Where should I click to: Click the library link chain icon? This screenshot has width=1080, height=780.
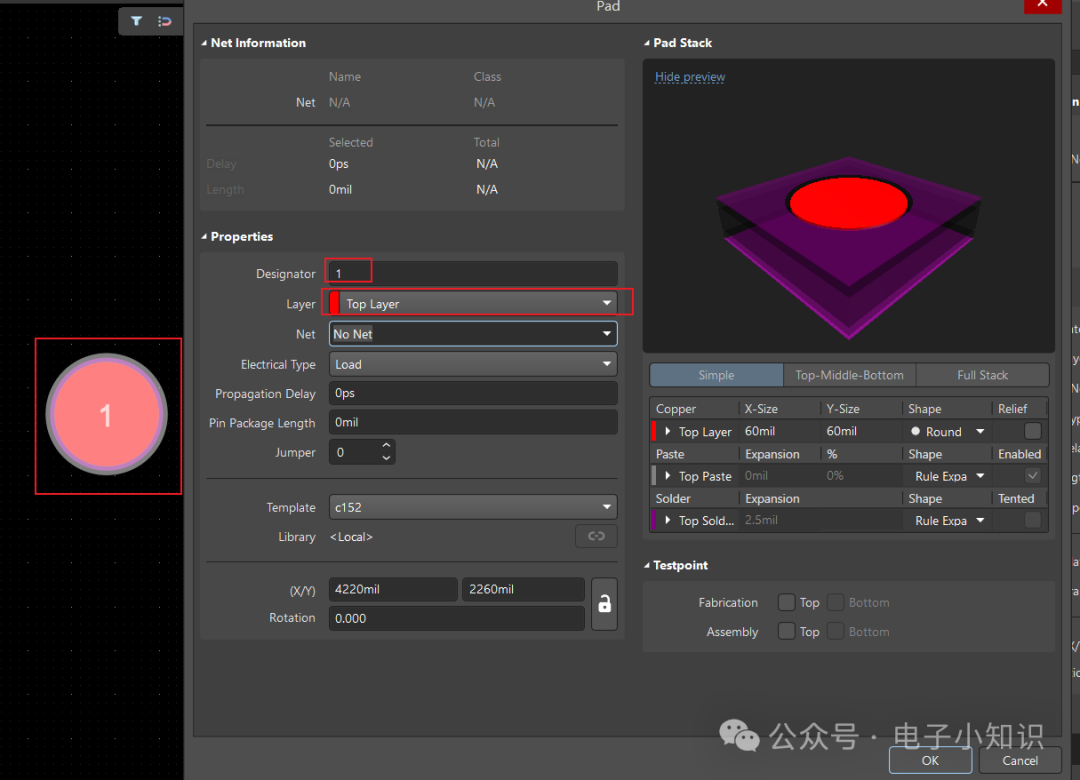(596, 536)
